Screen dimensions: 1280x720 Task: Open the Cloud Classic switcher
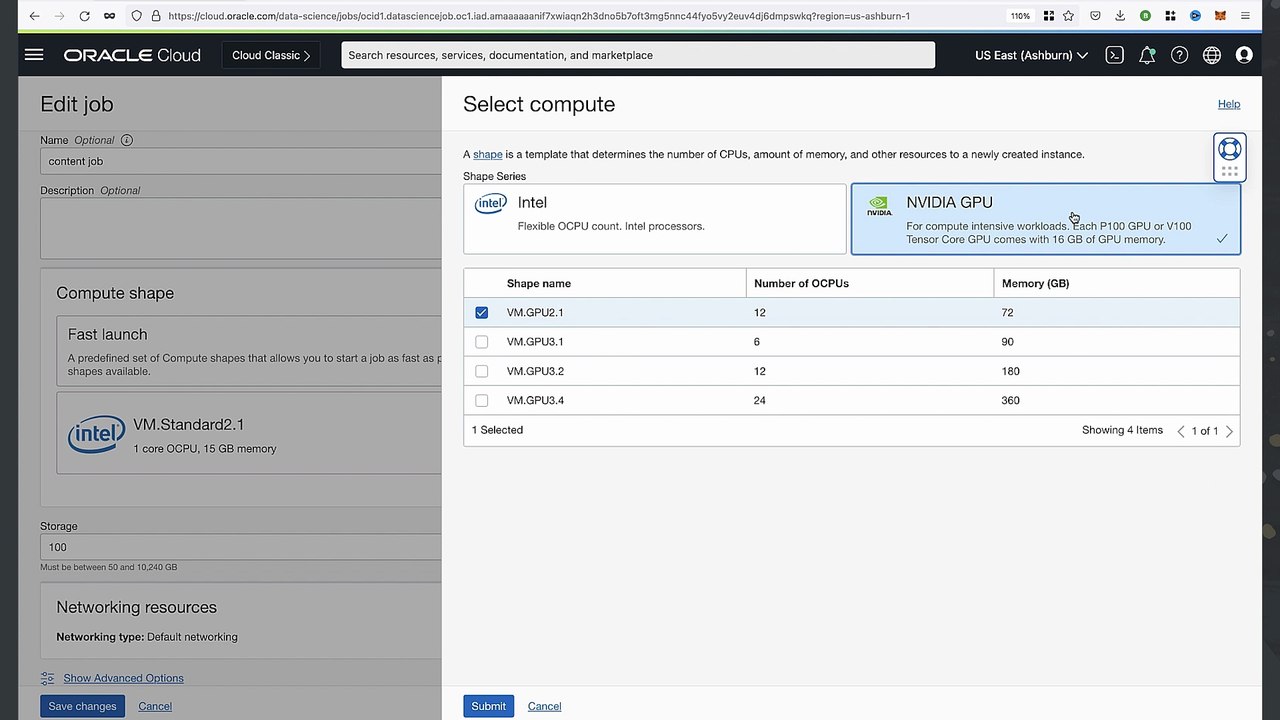click(271, 55)
